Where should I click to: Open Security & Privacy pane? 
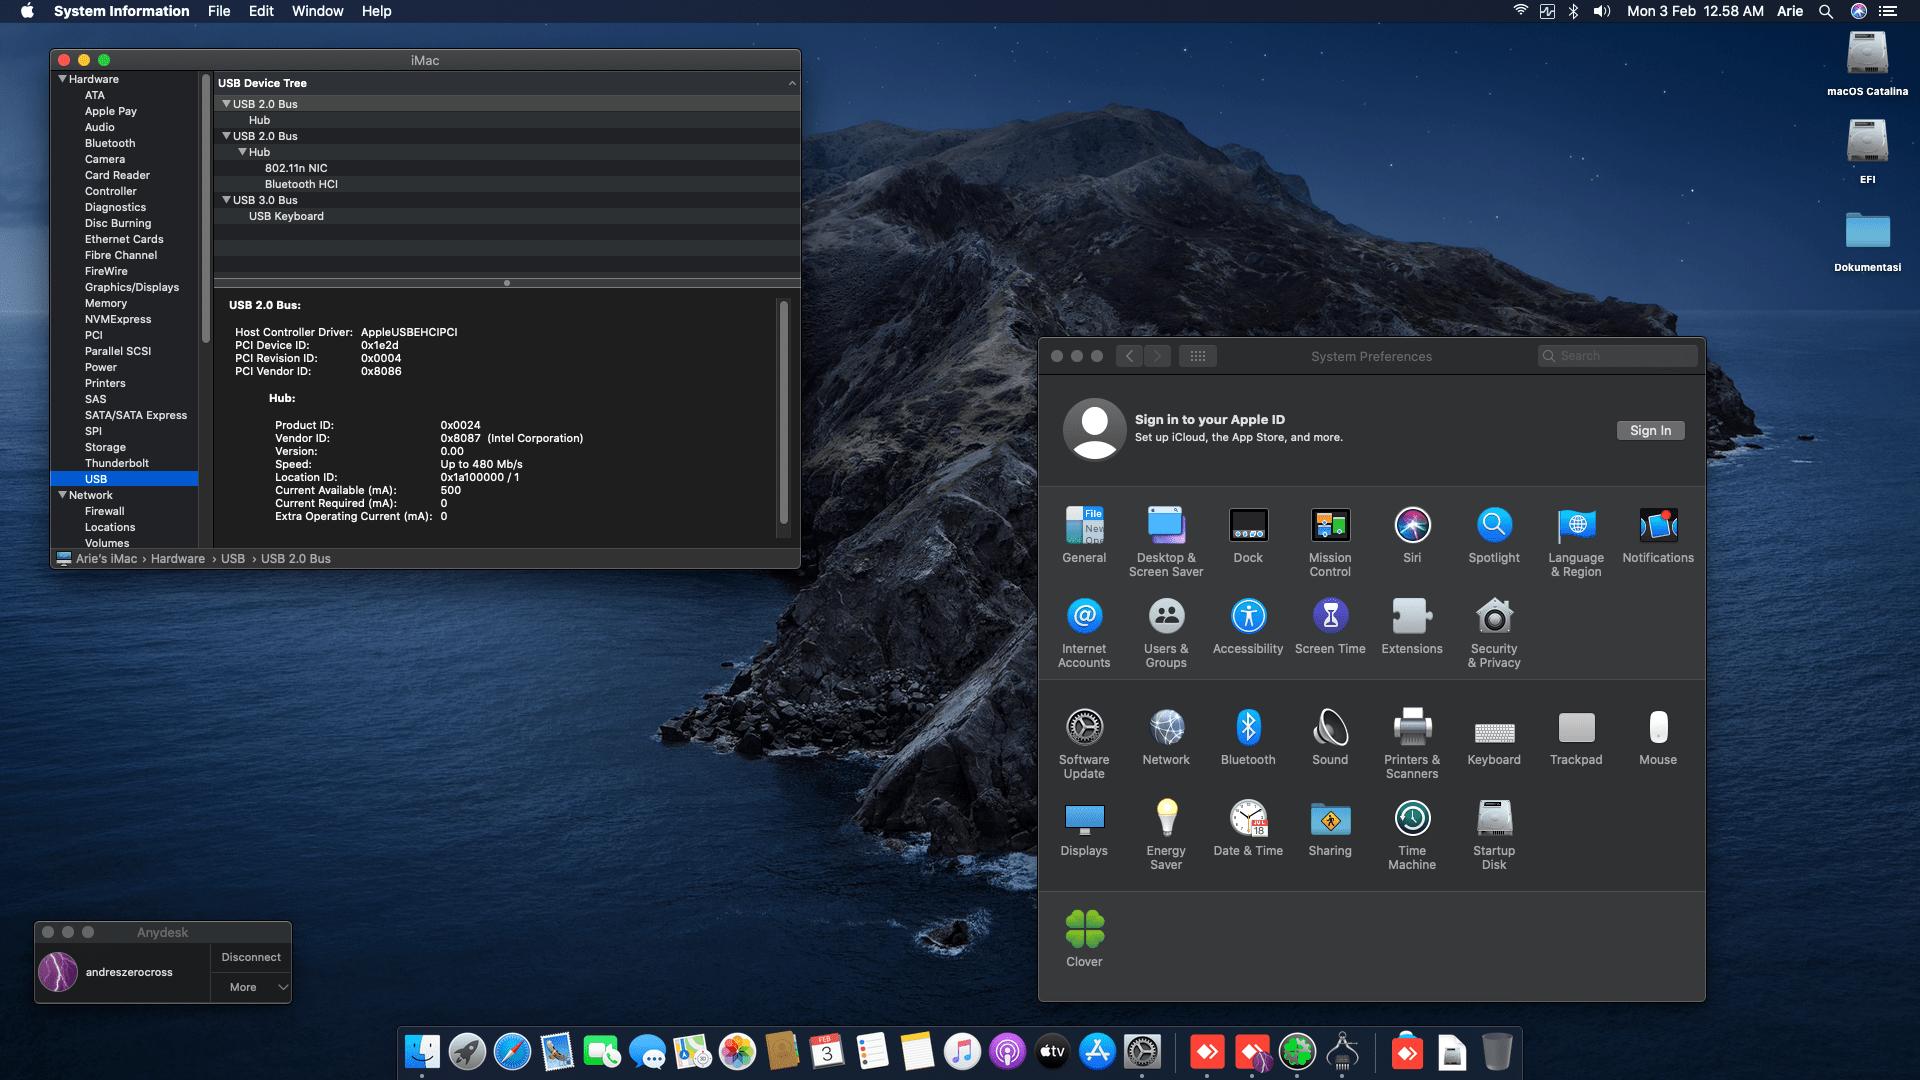click(1494, 618)
